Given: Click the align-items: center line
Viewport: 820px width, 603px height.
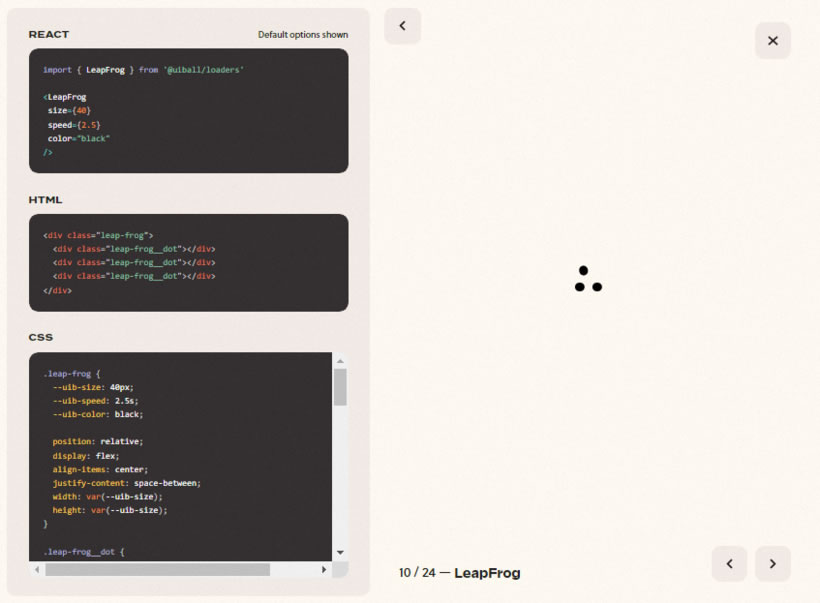Looking at the screenshot, I should [x=100, y=470].
